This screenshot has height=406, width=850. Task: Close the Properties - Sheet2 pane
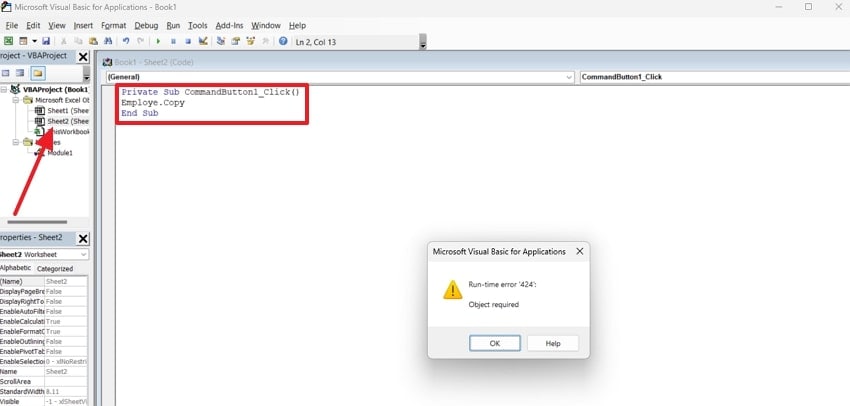(83, 239)
